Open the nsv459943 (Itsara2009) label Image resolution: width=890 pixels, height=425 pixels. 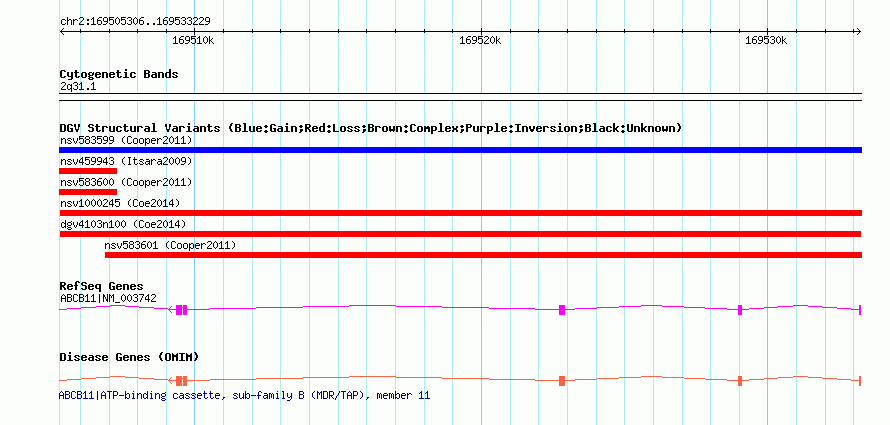(126, 161)
